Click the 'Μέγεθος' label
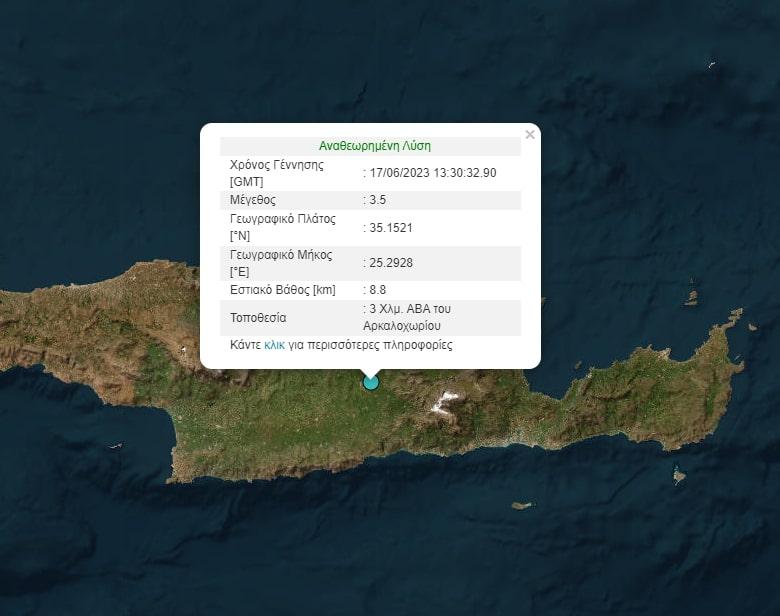This screenshot has height=616, width=780. click(x=252, y=200)
